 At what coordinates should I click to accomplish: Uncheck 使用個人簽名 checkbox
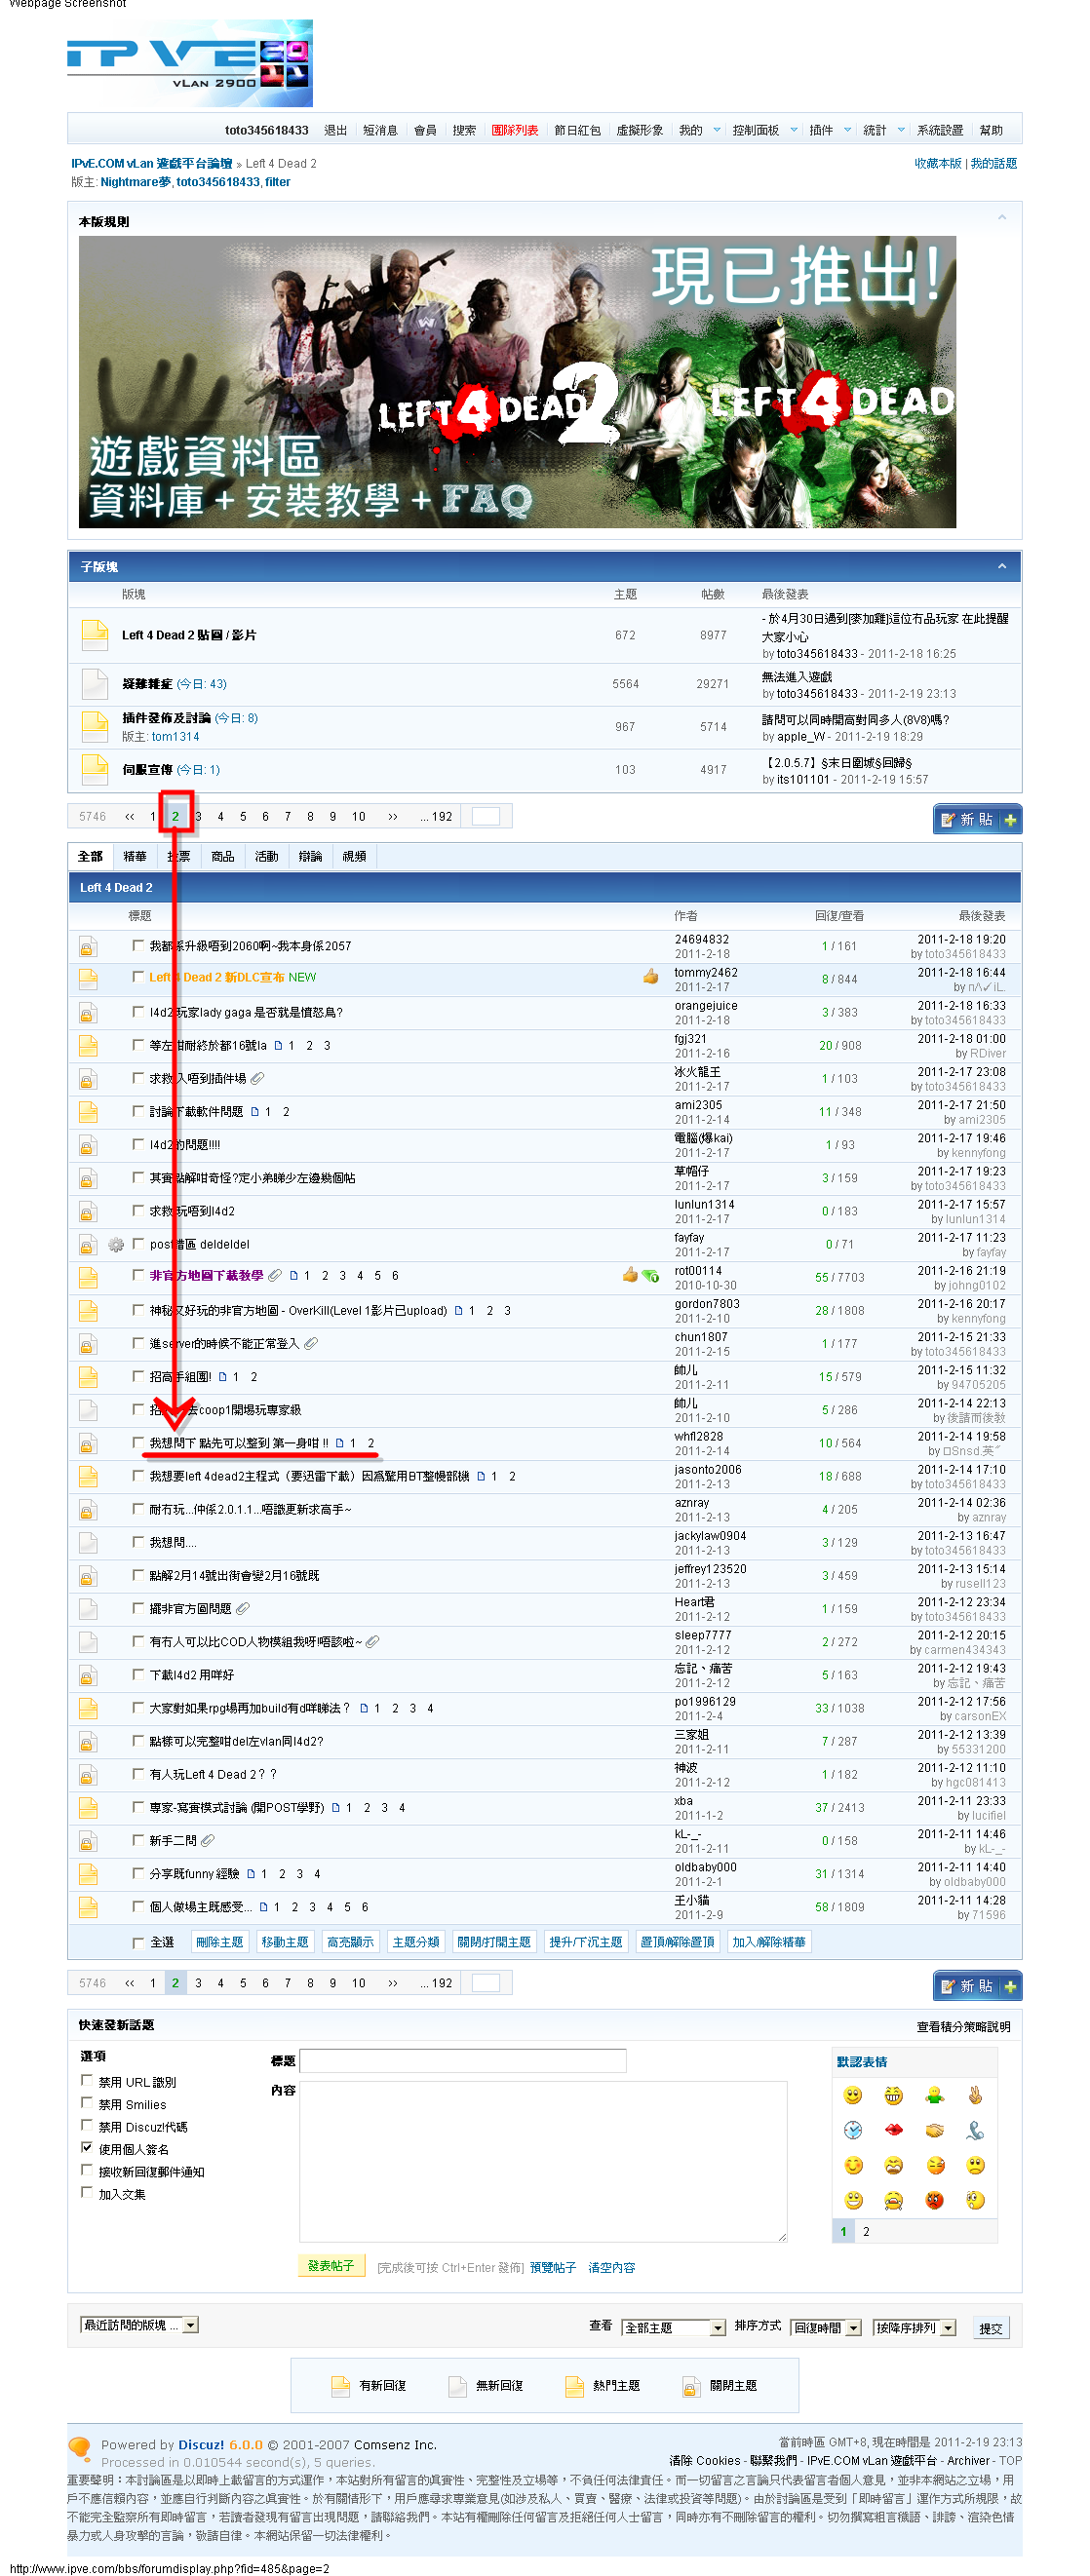coord(87,2147)
